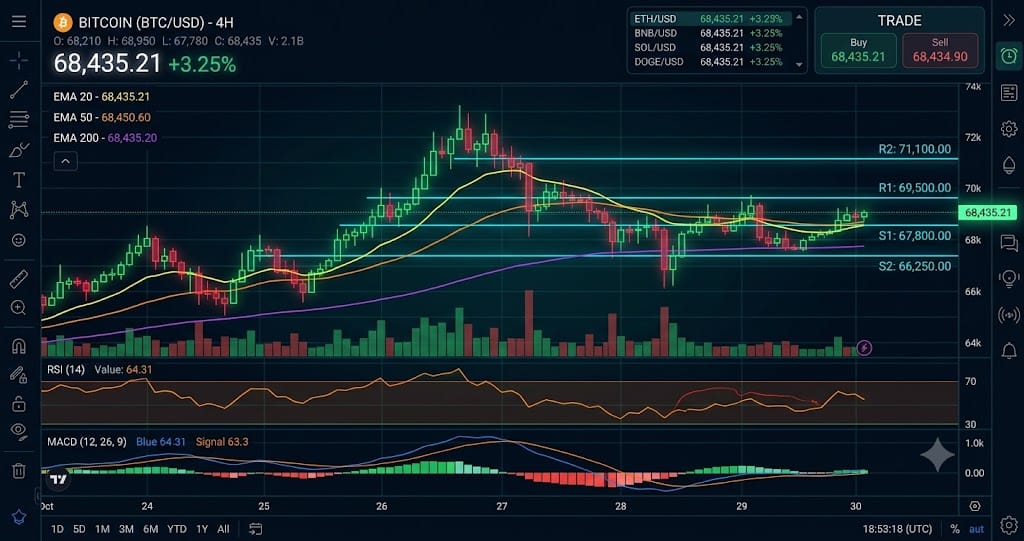Select the 6M time range
The image size is (1024, 541).
(150, 529)
